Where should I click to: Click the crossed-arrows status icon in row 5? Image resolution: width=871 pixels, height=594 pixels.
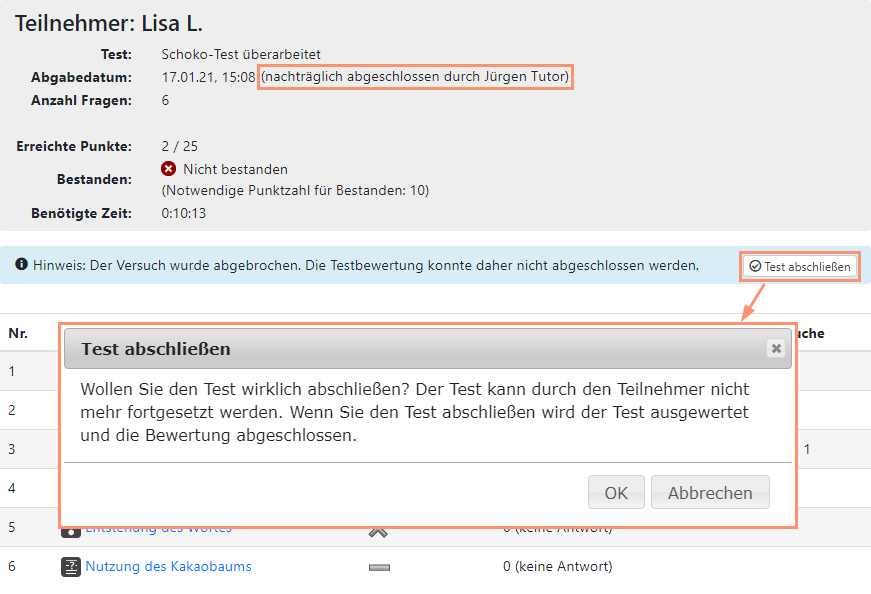378,531
